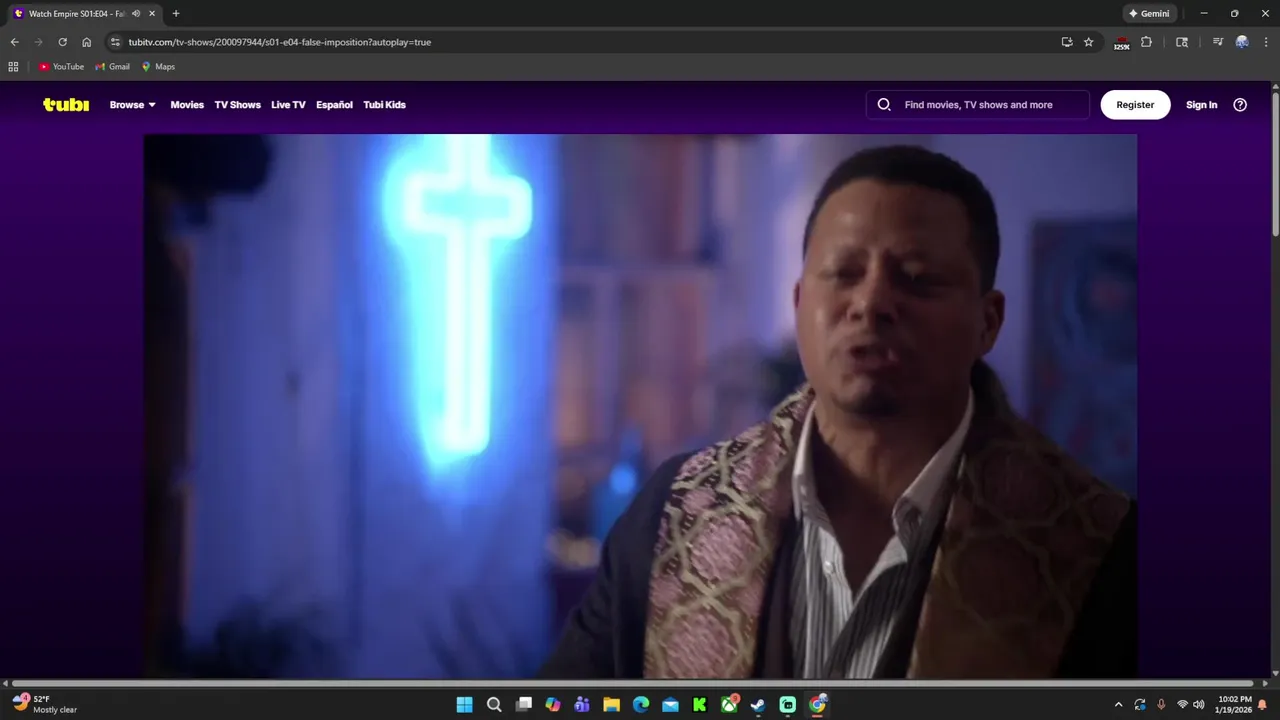The image size is (1280, 720).
Task: Bookmark this page with star icon
Action: [x=1089, y=42]
